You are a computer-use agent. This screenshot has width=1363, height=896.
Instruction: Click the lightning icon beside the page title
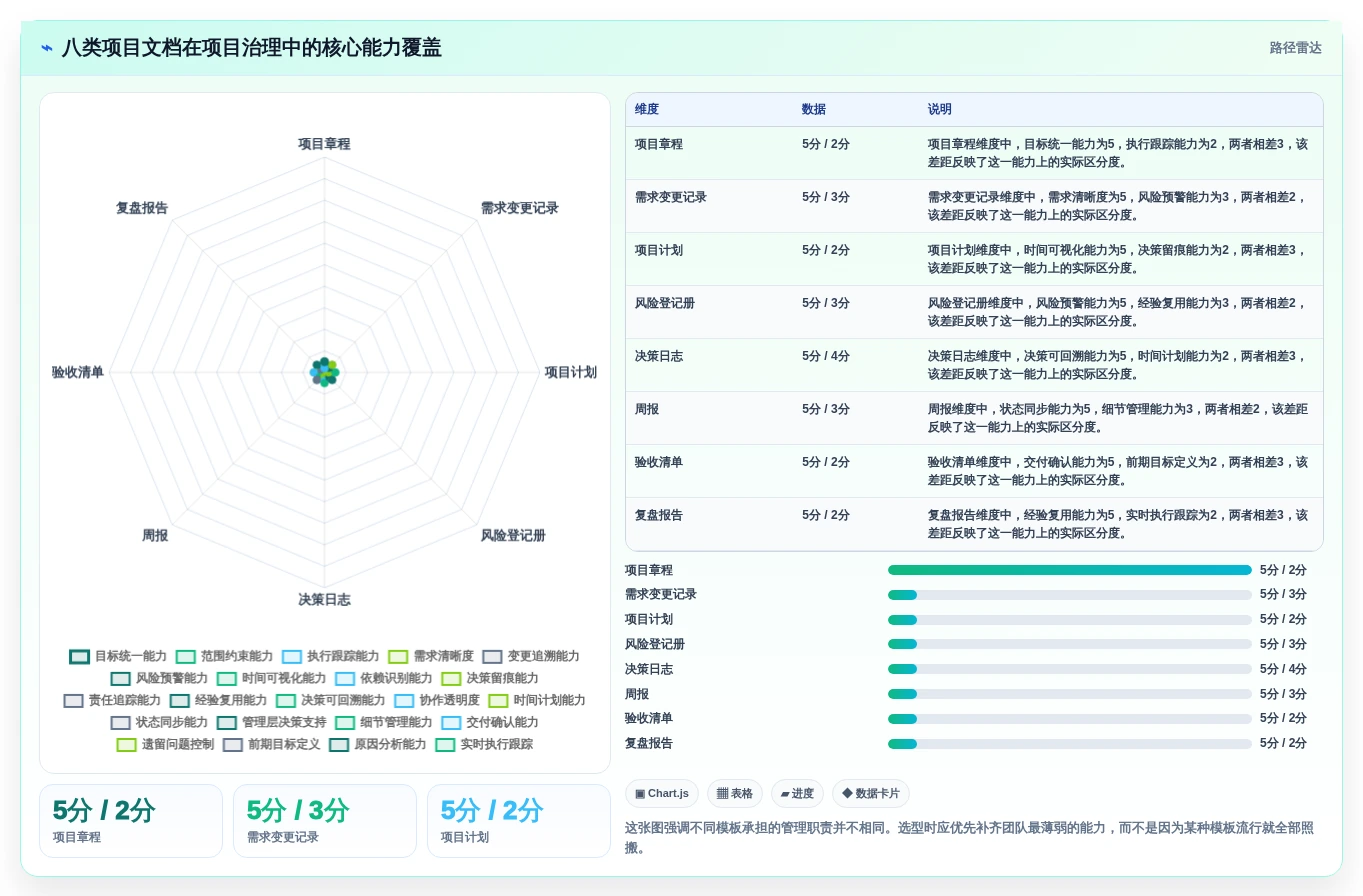(x=47, y=48)
